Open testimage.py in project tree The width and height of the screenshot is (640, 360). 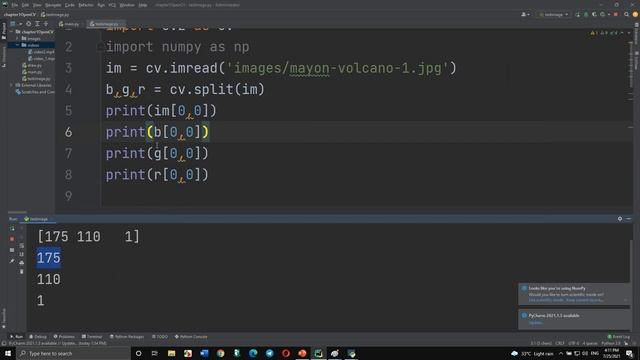[x=36, y=79]
